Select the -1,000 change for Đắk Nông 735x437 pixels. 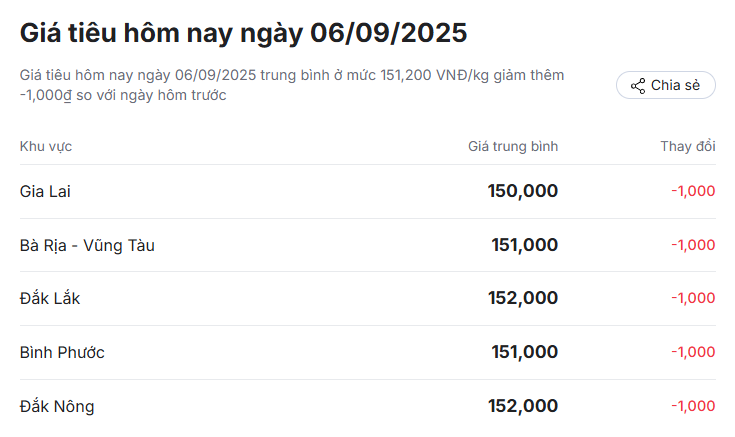[693, 406]
